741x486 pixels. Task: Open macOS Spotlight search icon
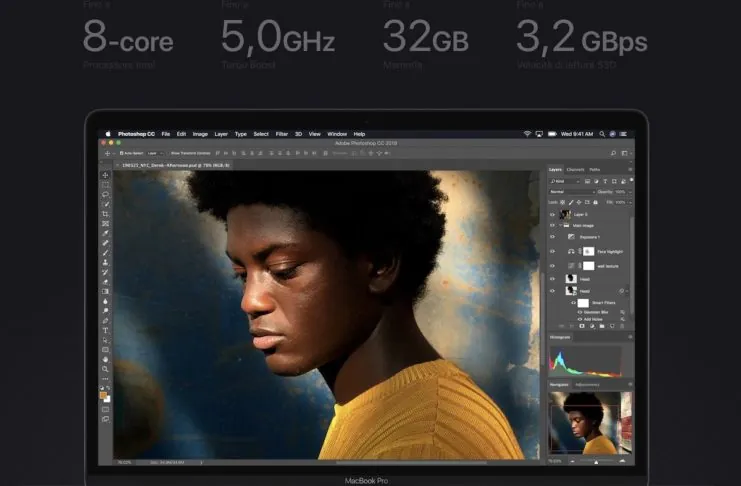click(603, 133)
